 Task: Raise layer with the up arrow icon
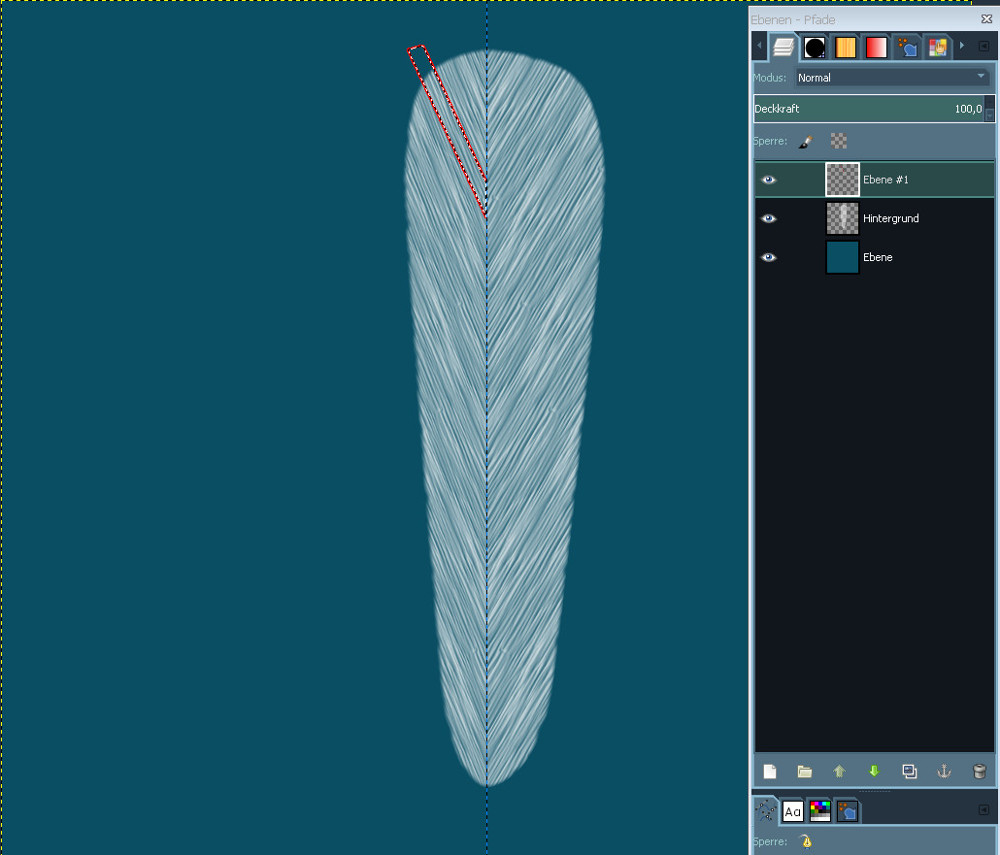tap(839, 771)
